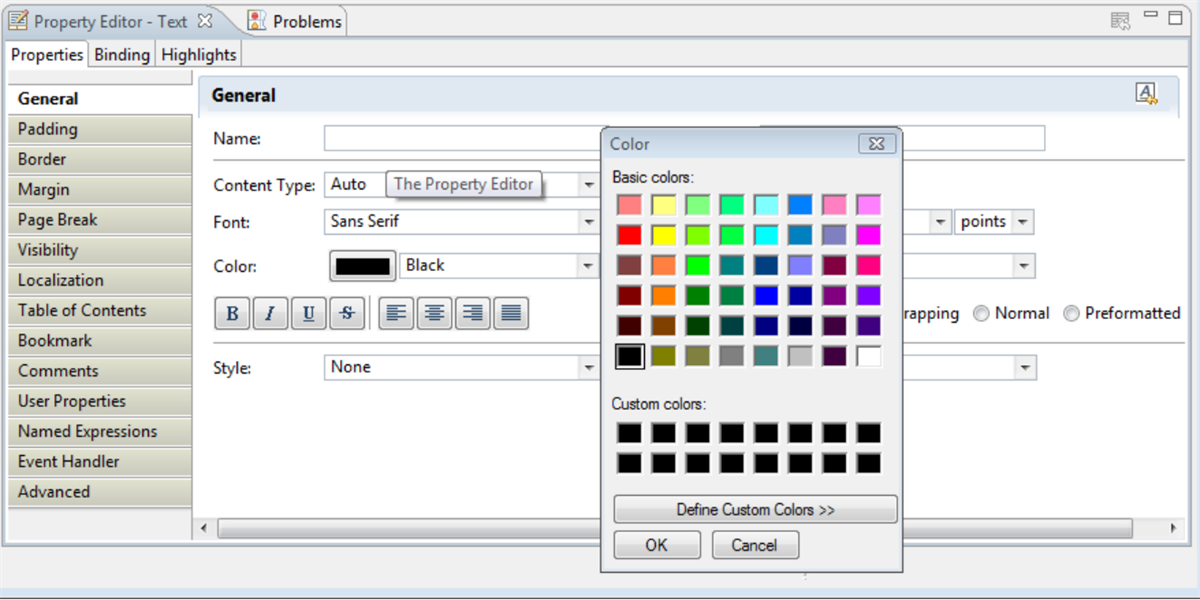Select the Normal whitespace radio button
This screenshot has height=600, width=1200.
coord(981,314)
